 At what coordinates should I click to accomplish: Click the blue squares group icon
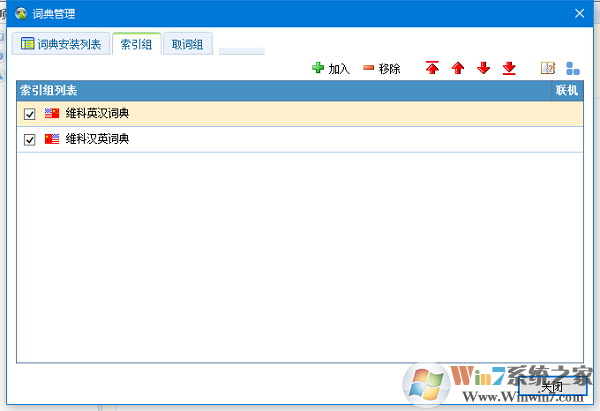[x=572, y=68]
